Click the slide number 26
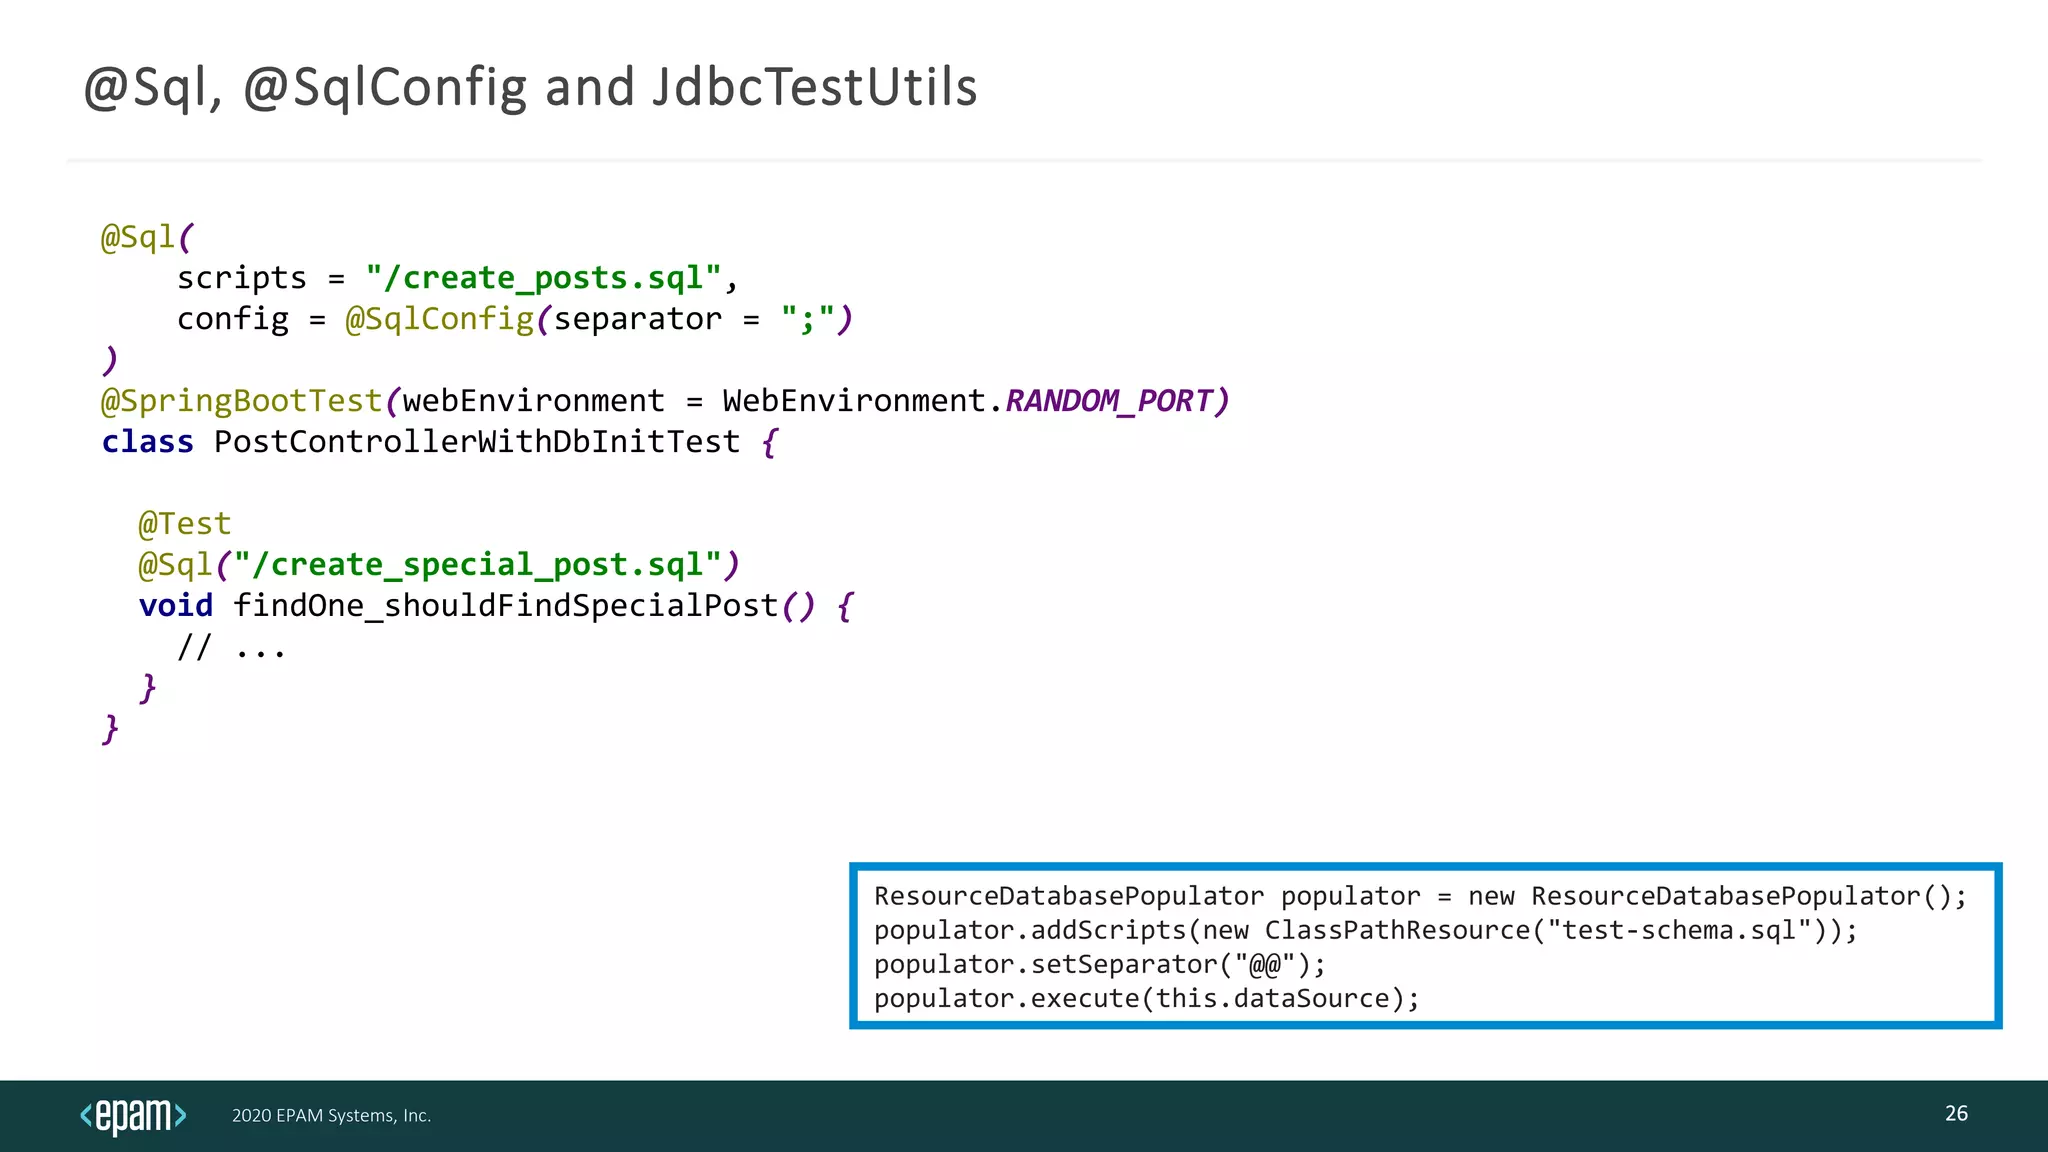 pos(1956,1114)
